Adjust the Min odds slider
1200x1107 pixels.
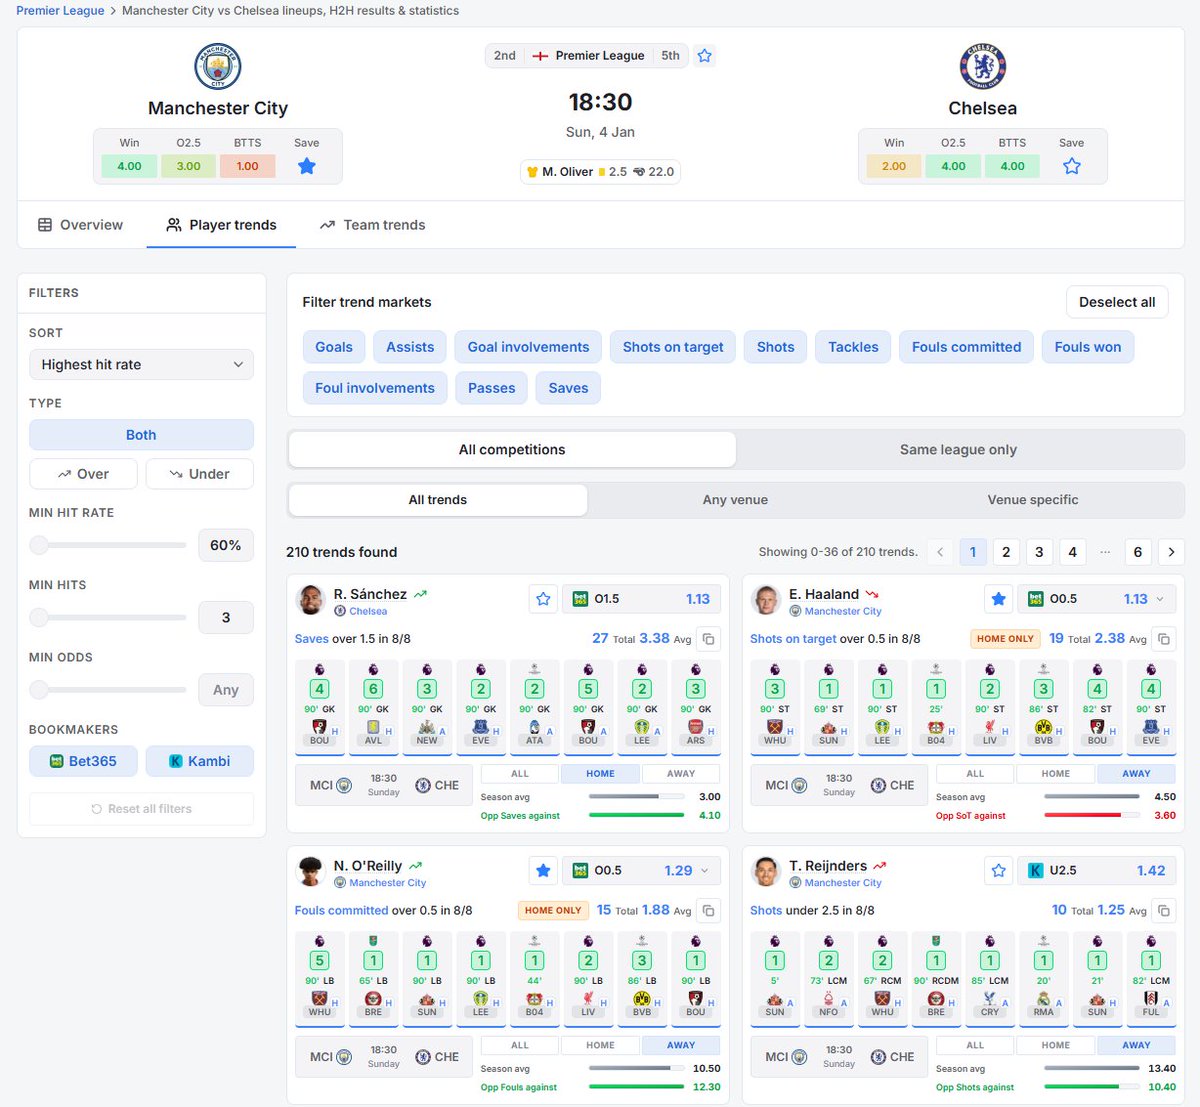coord(108,689)
